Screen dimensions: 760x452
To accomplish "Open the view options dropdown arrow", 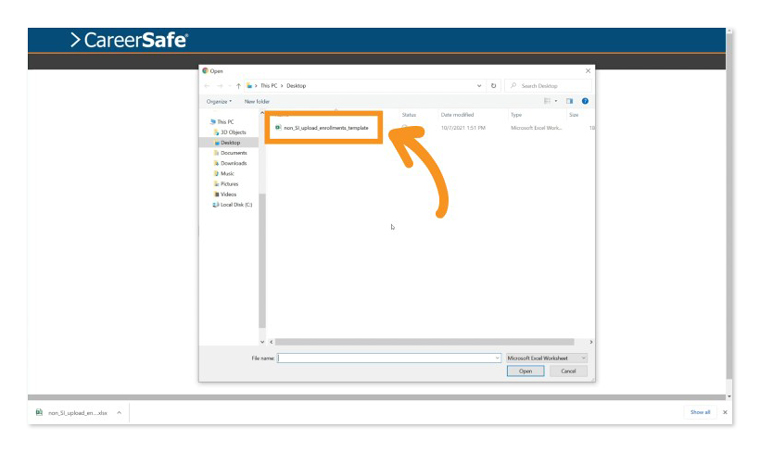I will tap(556, 101).
